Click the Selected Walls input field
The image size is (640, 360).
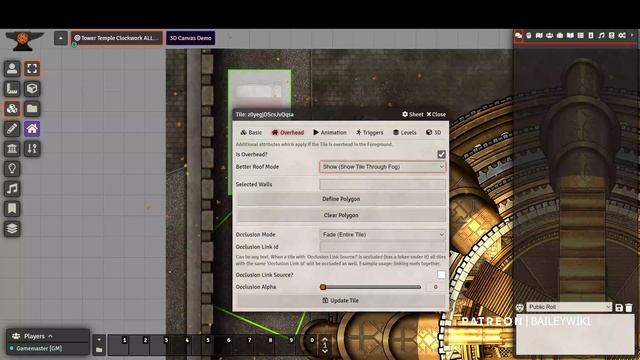click(x=382, y=184)
